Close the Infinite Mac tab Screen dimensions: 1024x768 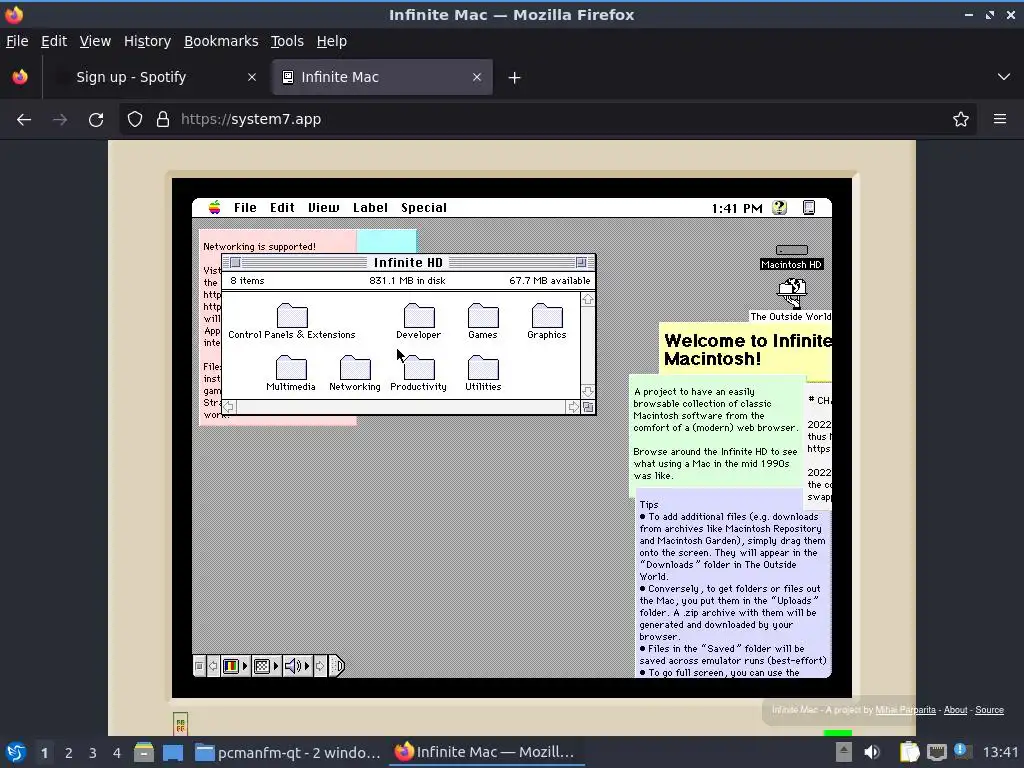click(x=477, y=77)
